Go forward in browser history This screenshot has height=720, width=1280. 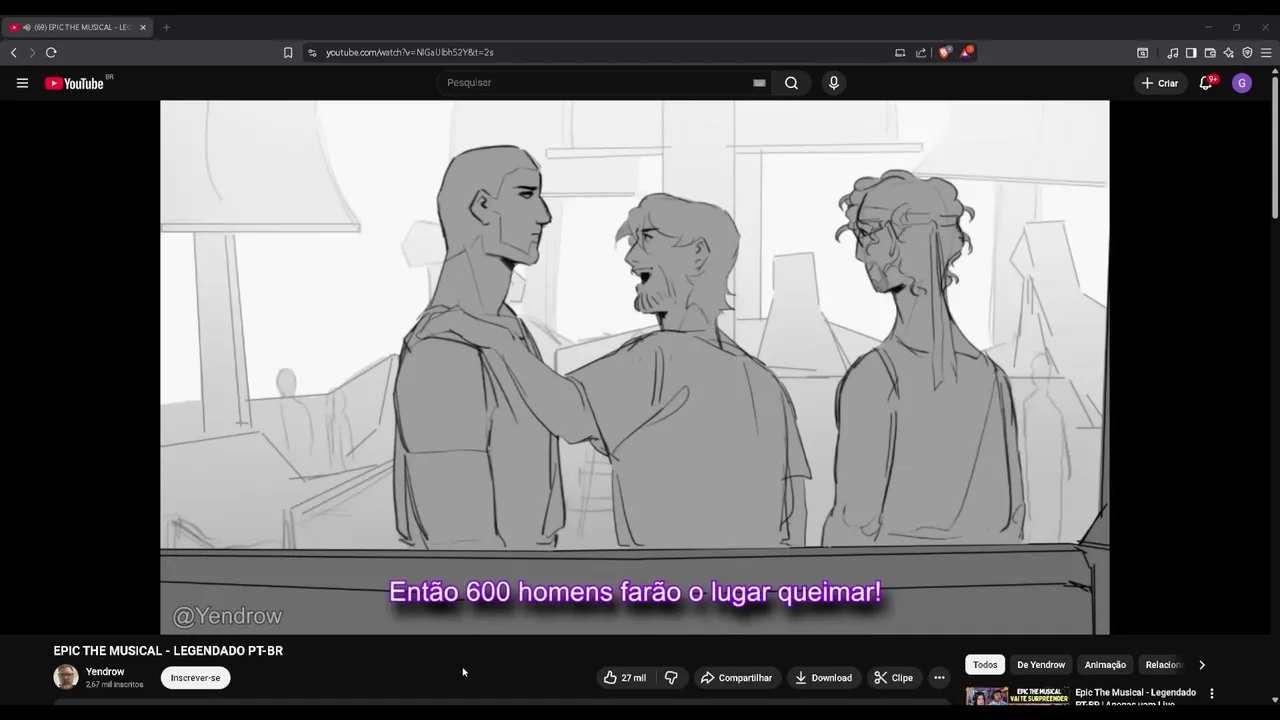point(32,53)
